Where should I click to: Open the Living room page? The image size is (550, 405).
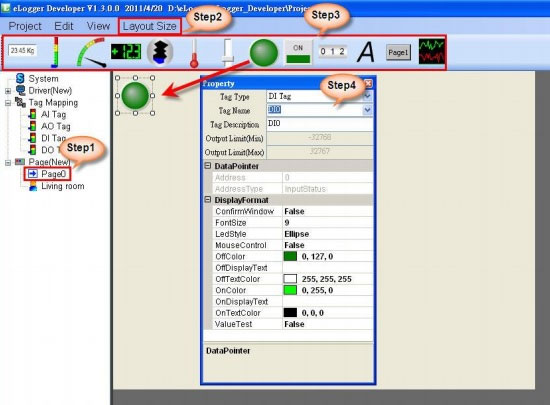(63, 186)
